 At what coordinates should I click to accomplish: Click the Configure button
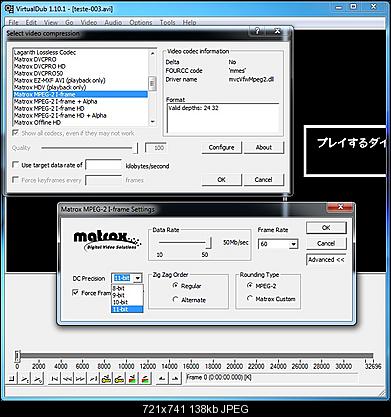pyautogui.click(x=221, y=147)
